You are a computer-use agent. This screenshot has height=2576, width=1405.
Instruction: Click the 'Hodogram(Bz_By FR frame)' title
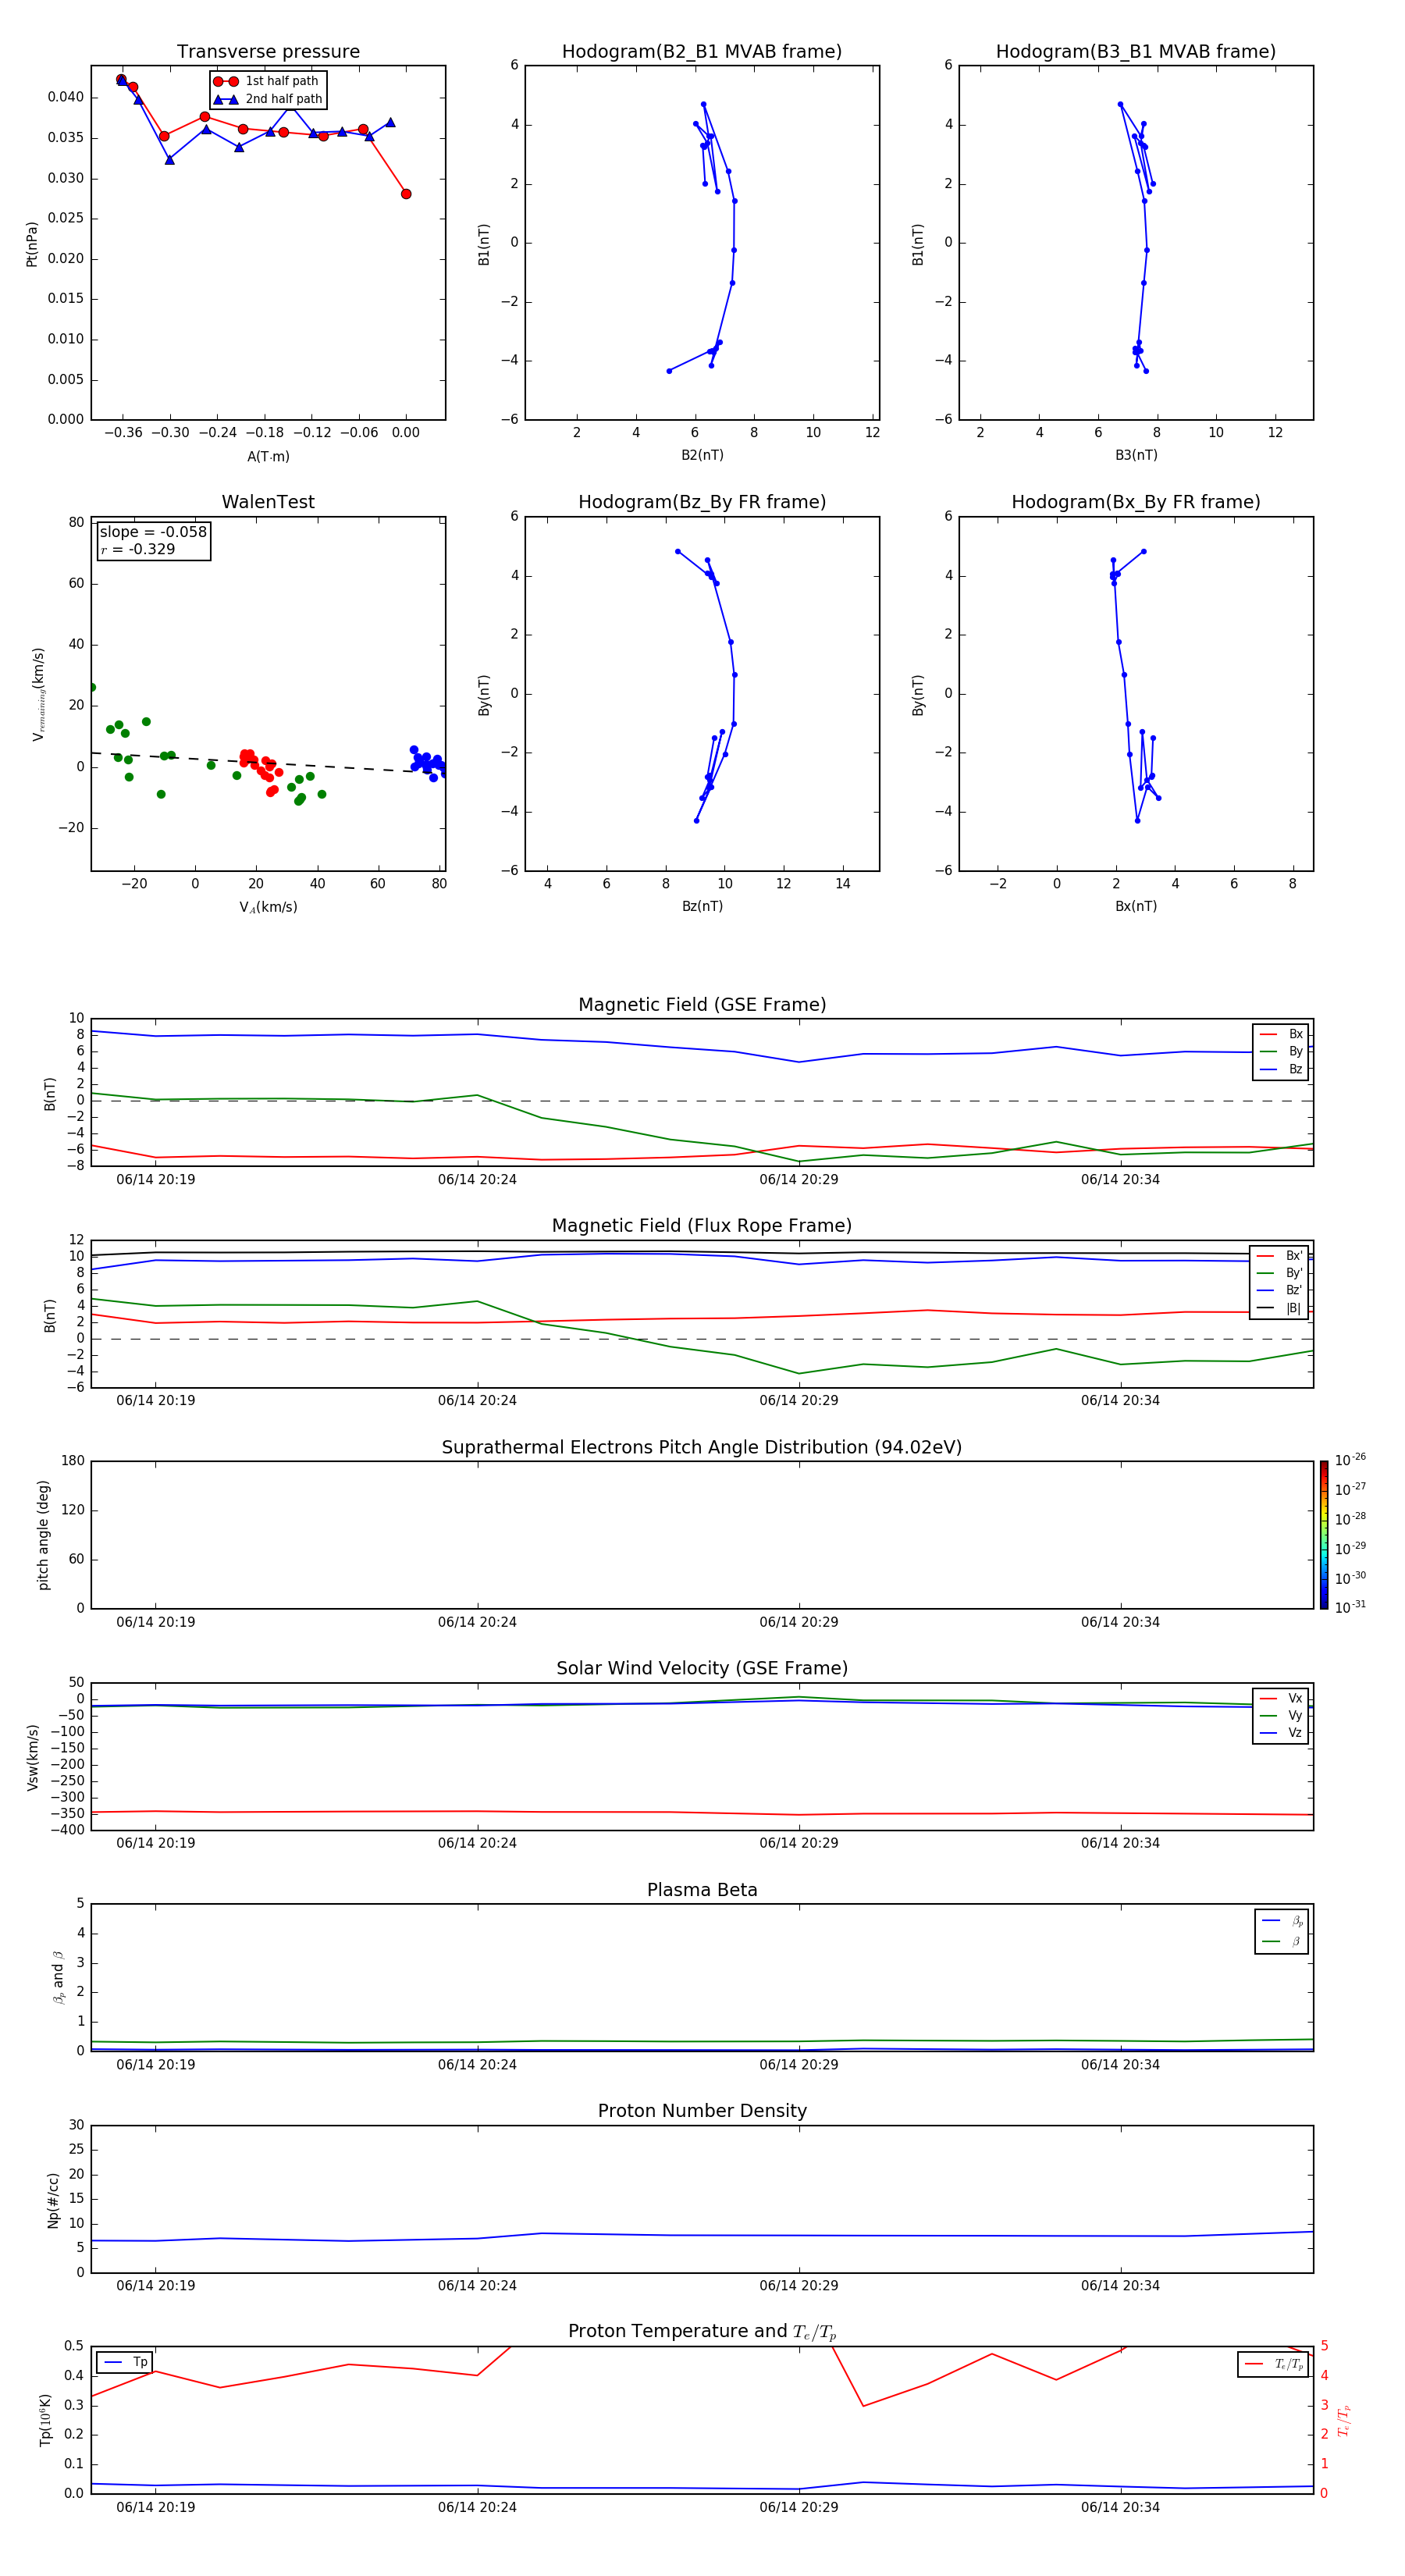pos(702,502)
